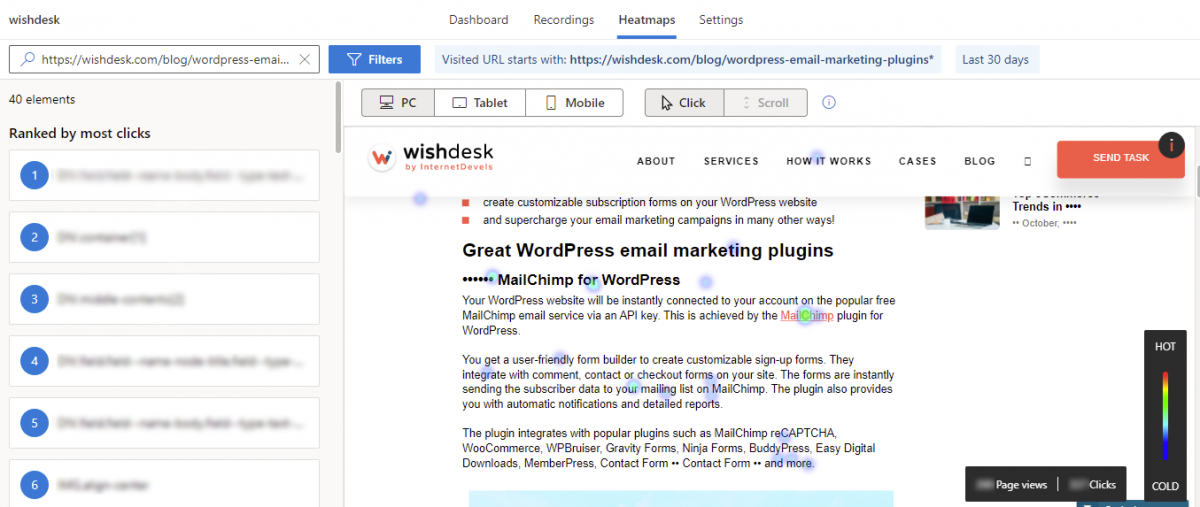Click HOW IT WORKS in site navigation
Image resolution: width=1200 pixels, height=507 pixels.
point(829,161)
